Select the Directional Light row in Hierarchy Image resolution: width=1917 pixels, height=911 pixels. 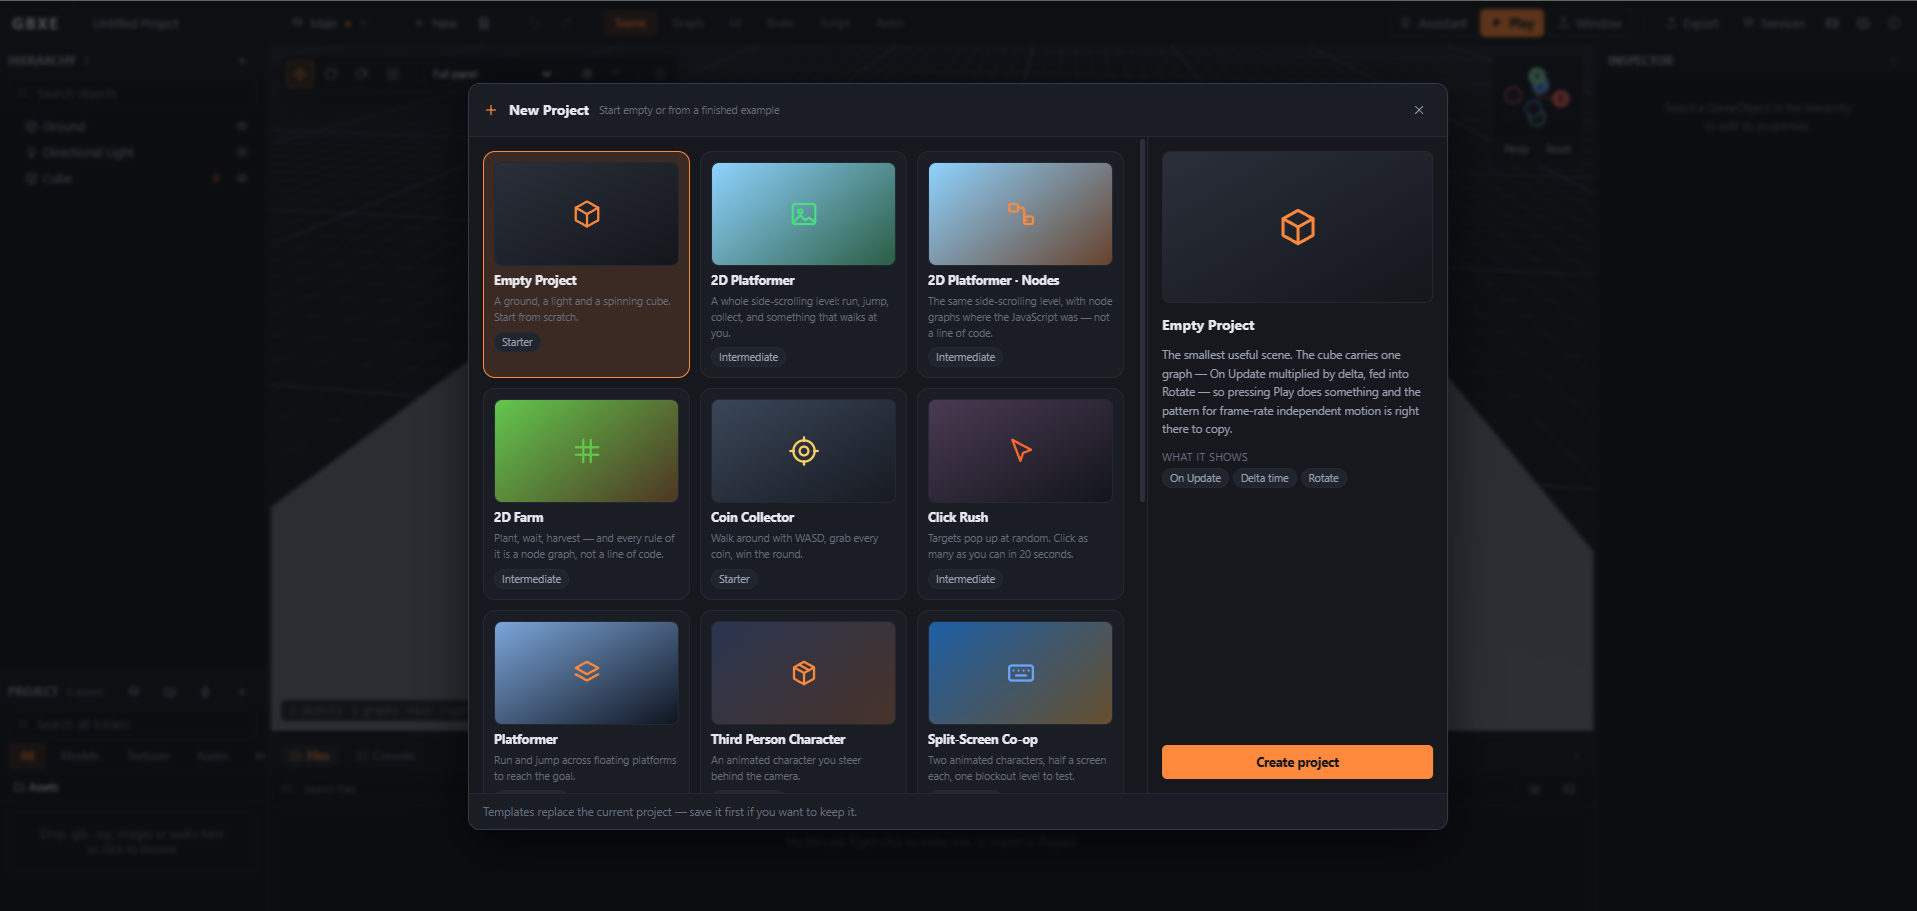tap(134, 152)
